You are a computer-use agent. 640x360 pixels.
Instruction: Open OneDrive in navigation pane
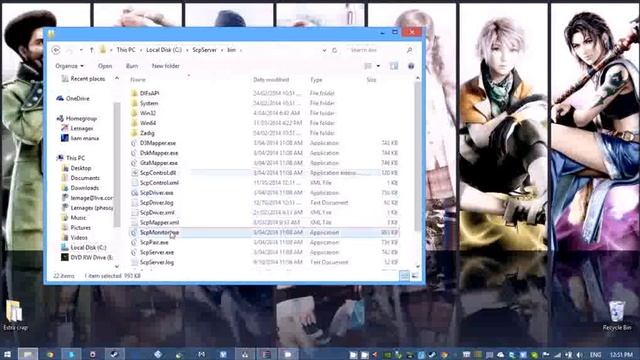click(73, 98)
